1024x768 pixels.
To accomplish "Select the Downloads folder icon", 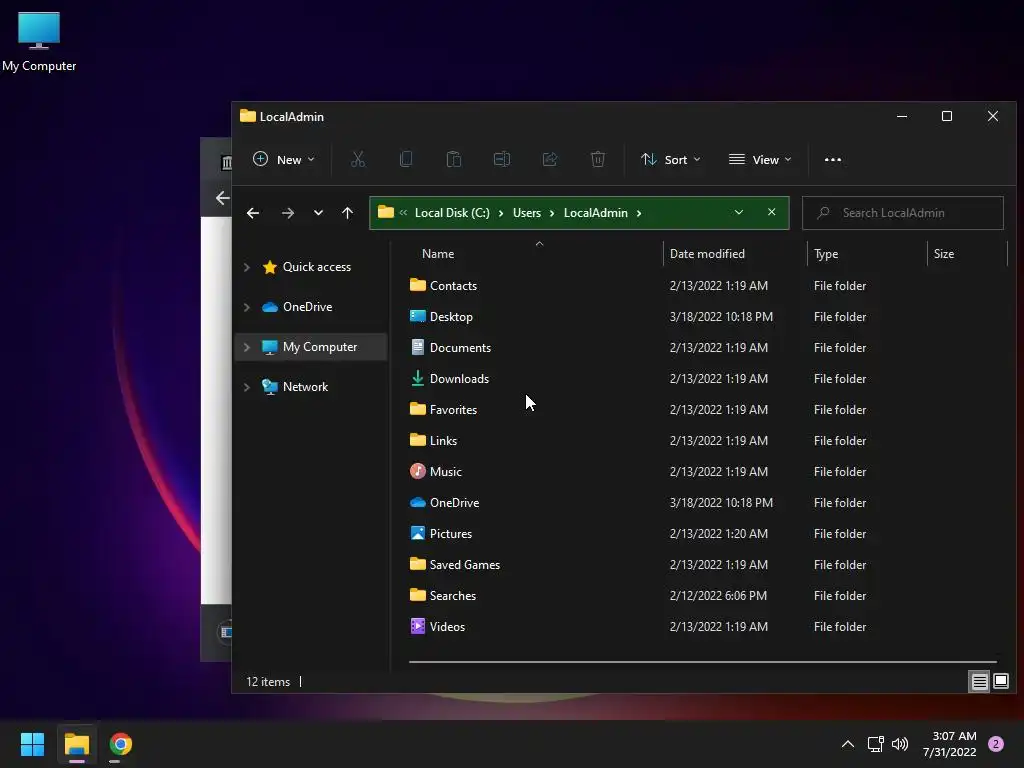I will click(x=417, y=378).
